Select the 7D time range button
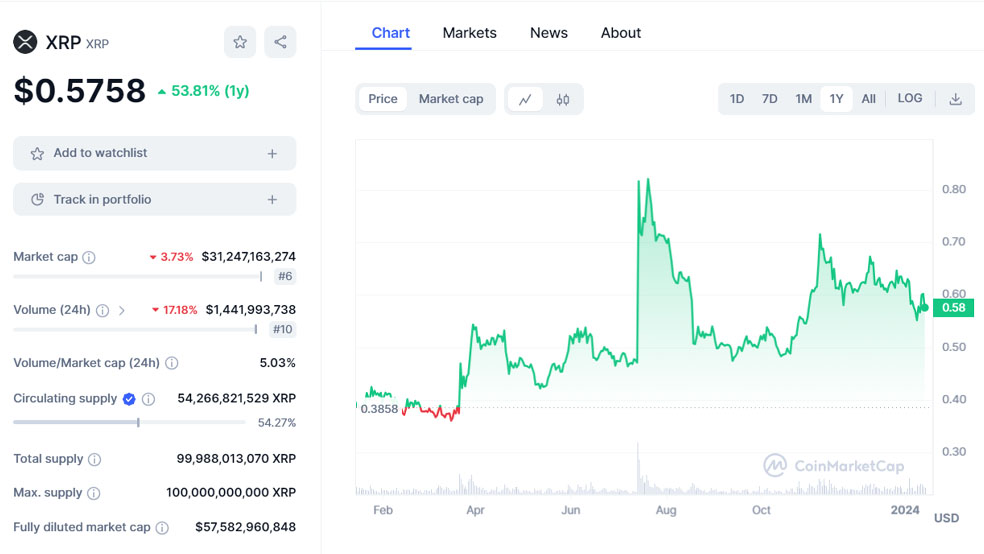The image size is (984, 554). pyautogui.click(x=769, y=99)
